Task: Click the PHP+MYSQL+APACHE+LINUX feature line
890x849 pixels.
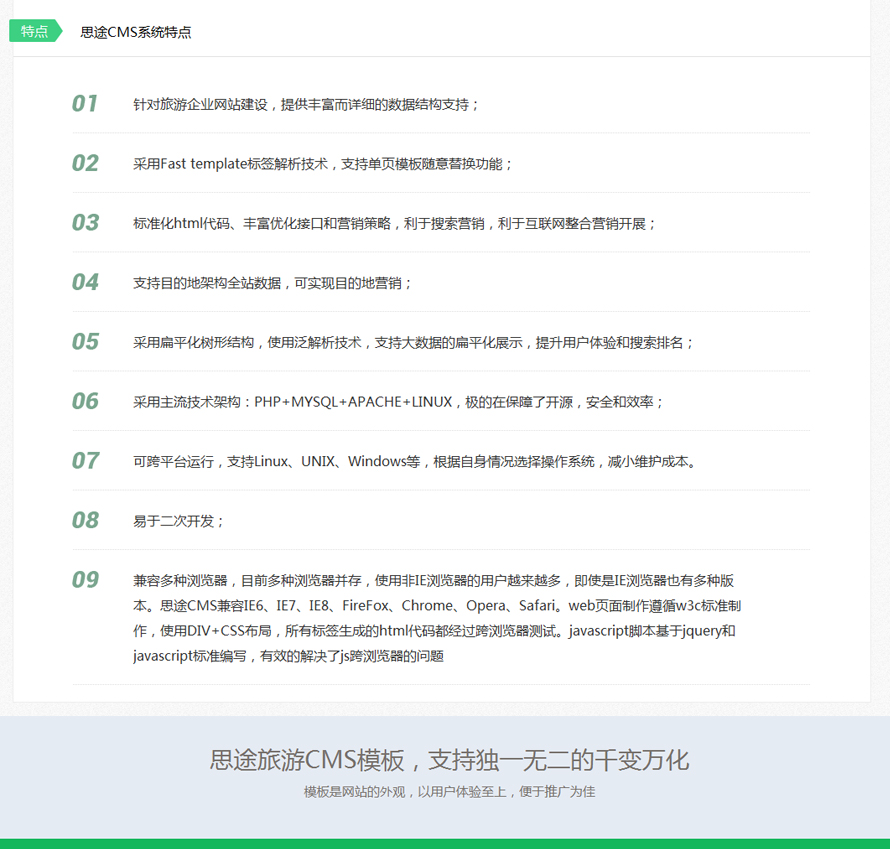Action: [398, 402]
